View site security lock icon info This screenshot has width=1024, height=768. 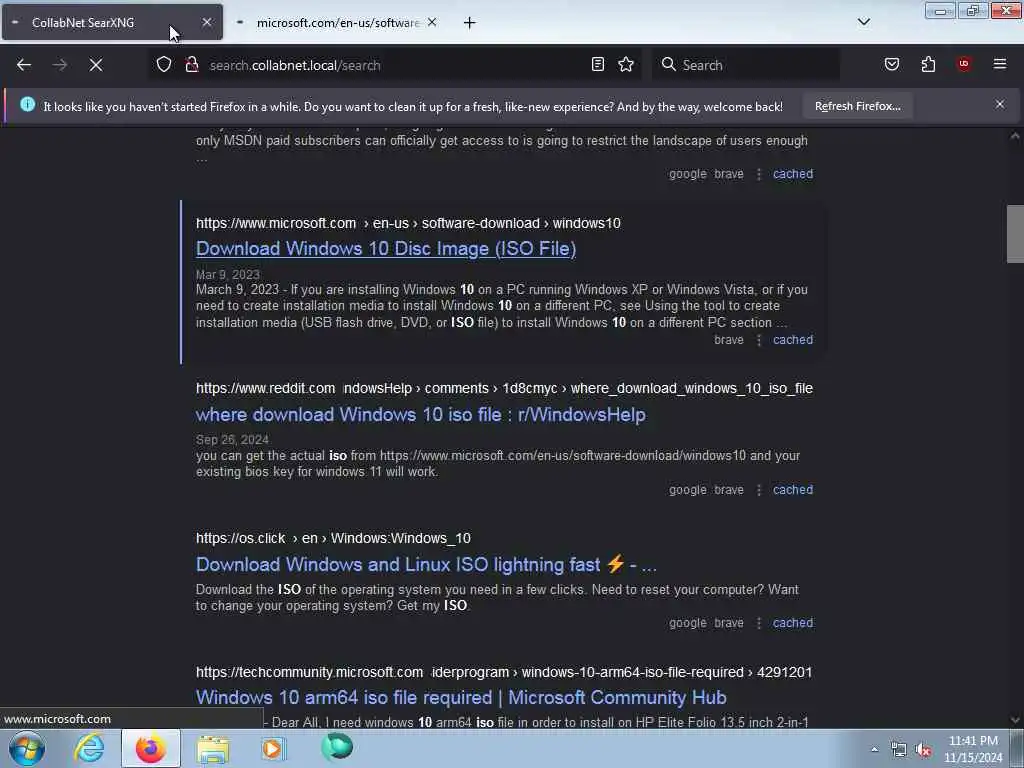click(192, 65)
